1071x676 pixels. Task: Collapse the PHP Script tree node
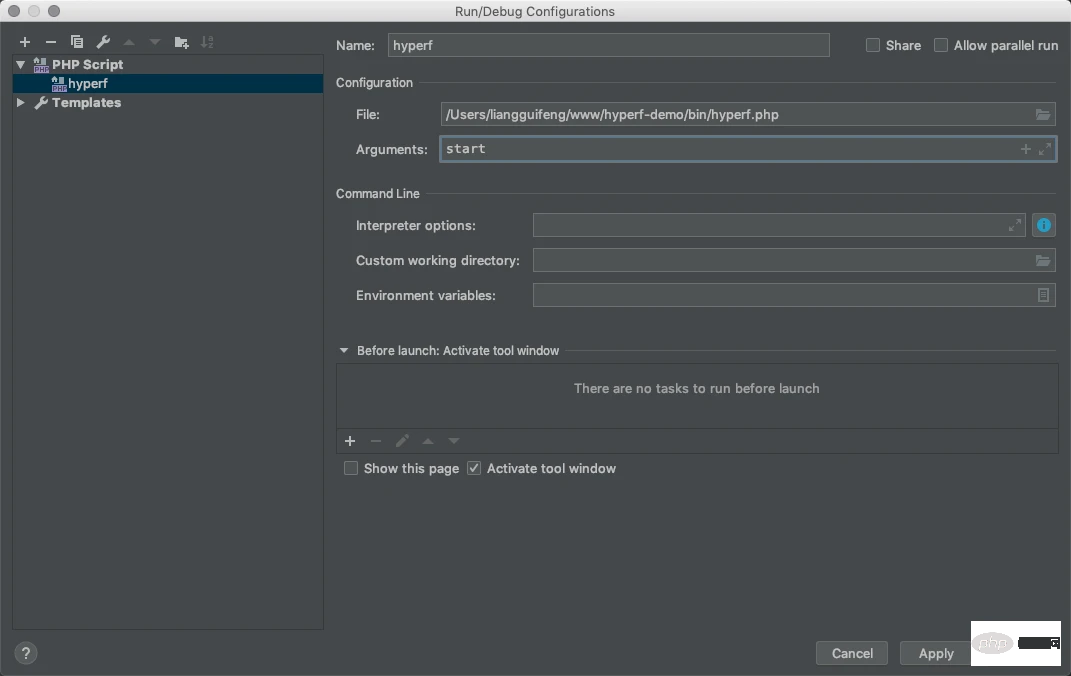21,65
